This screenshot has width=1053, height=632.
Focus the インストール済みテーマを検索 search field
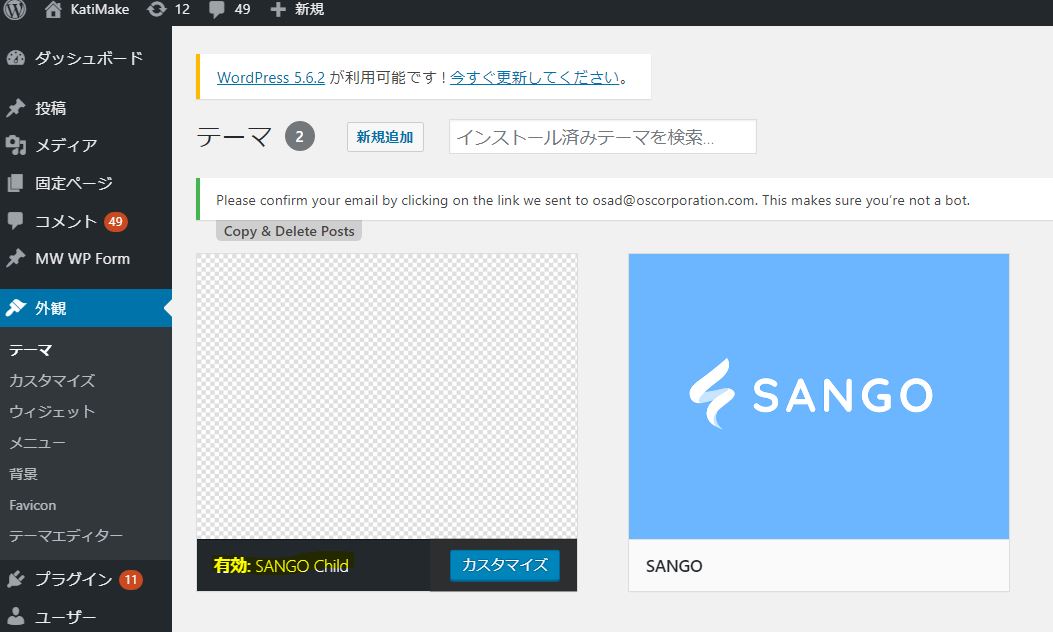602,137
